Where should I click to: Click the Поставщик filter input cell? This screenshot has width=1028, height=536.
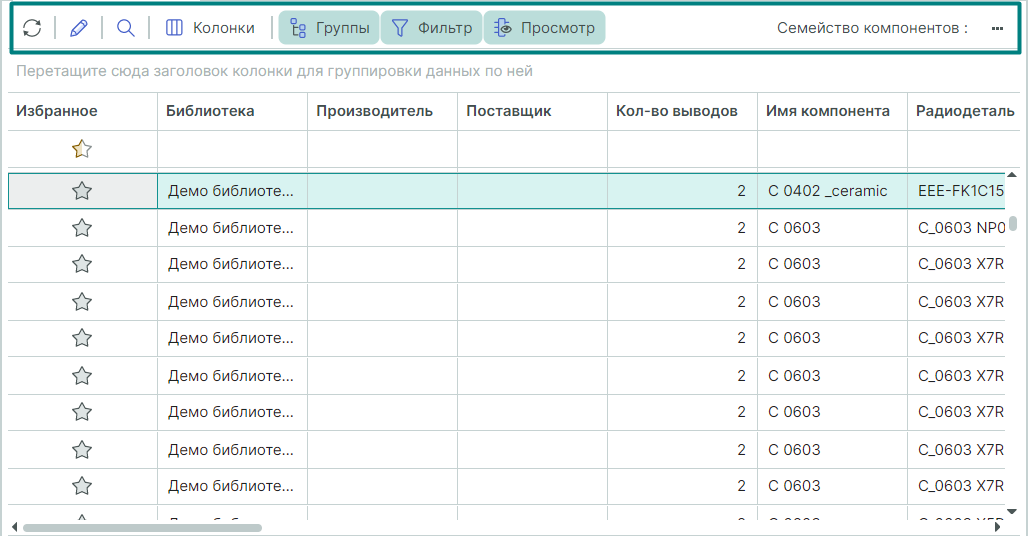[532, 149]
